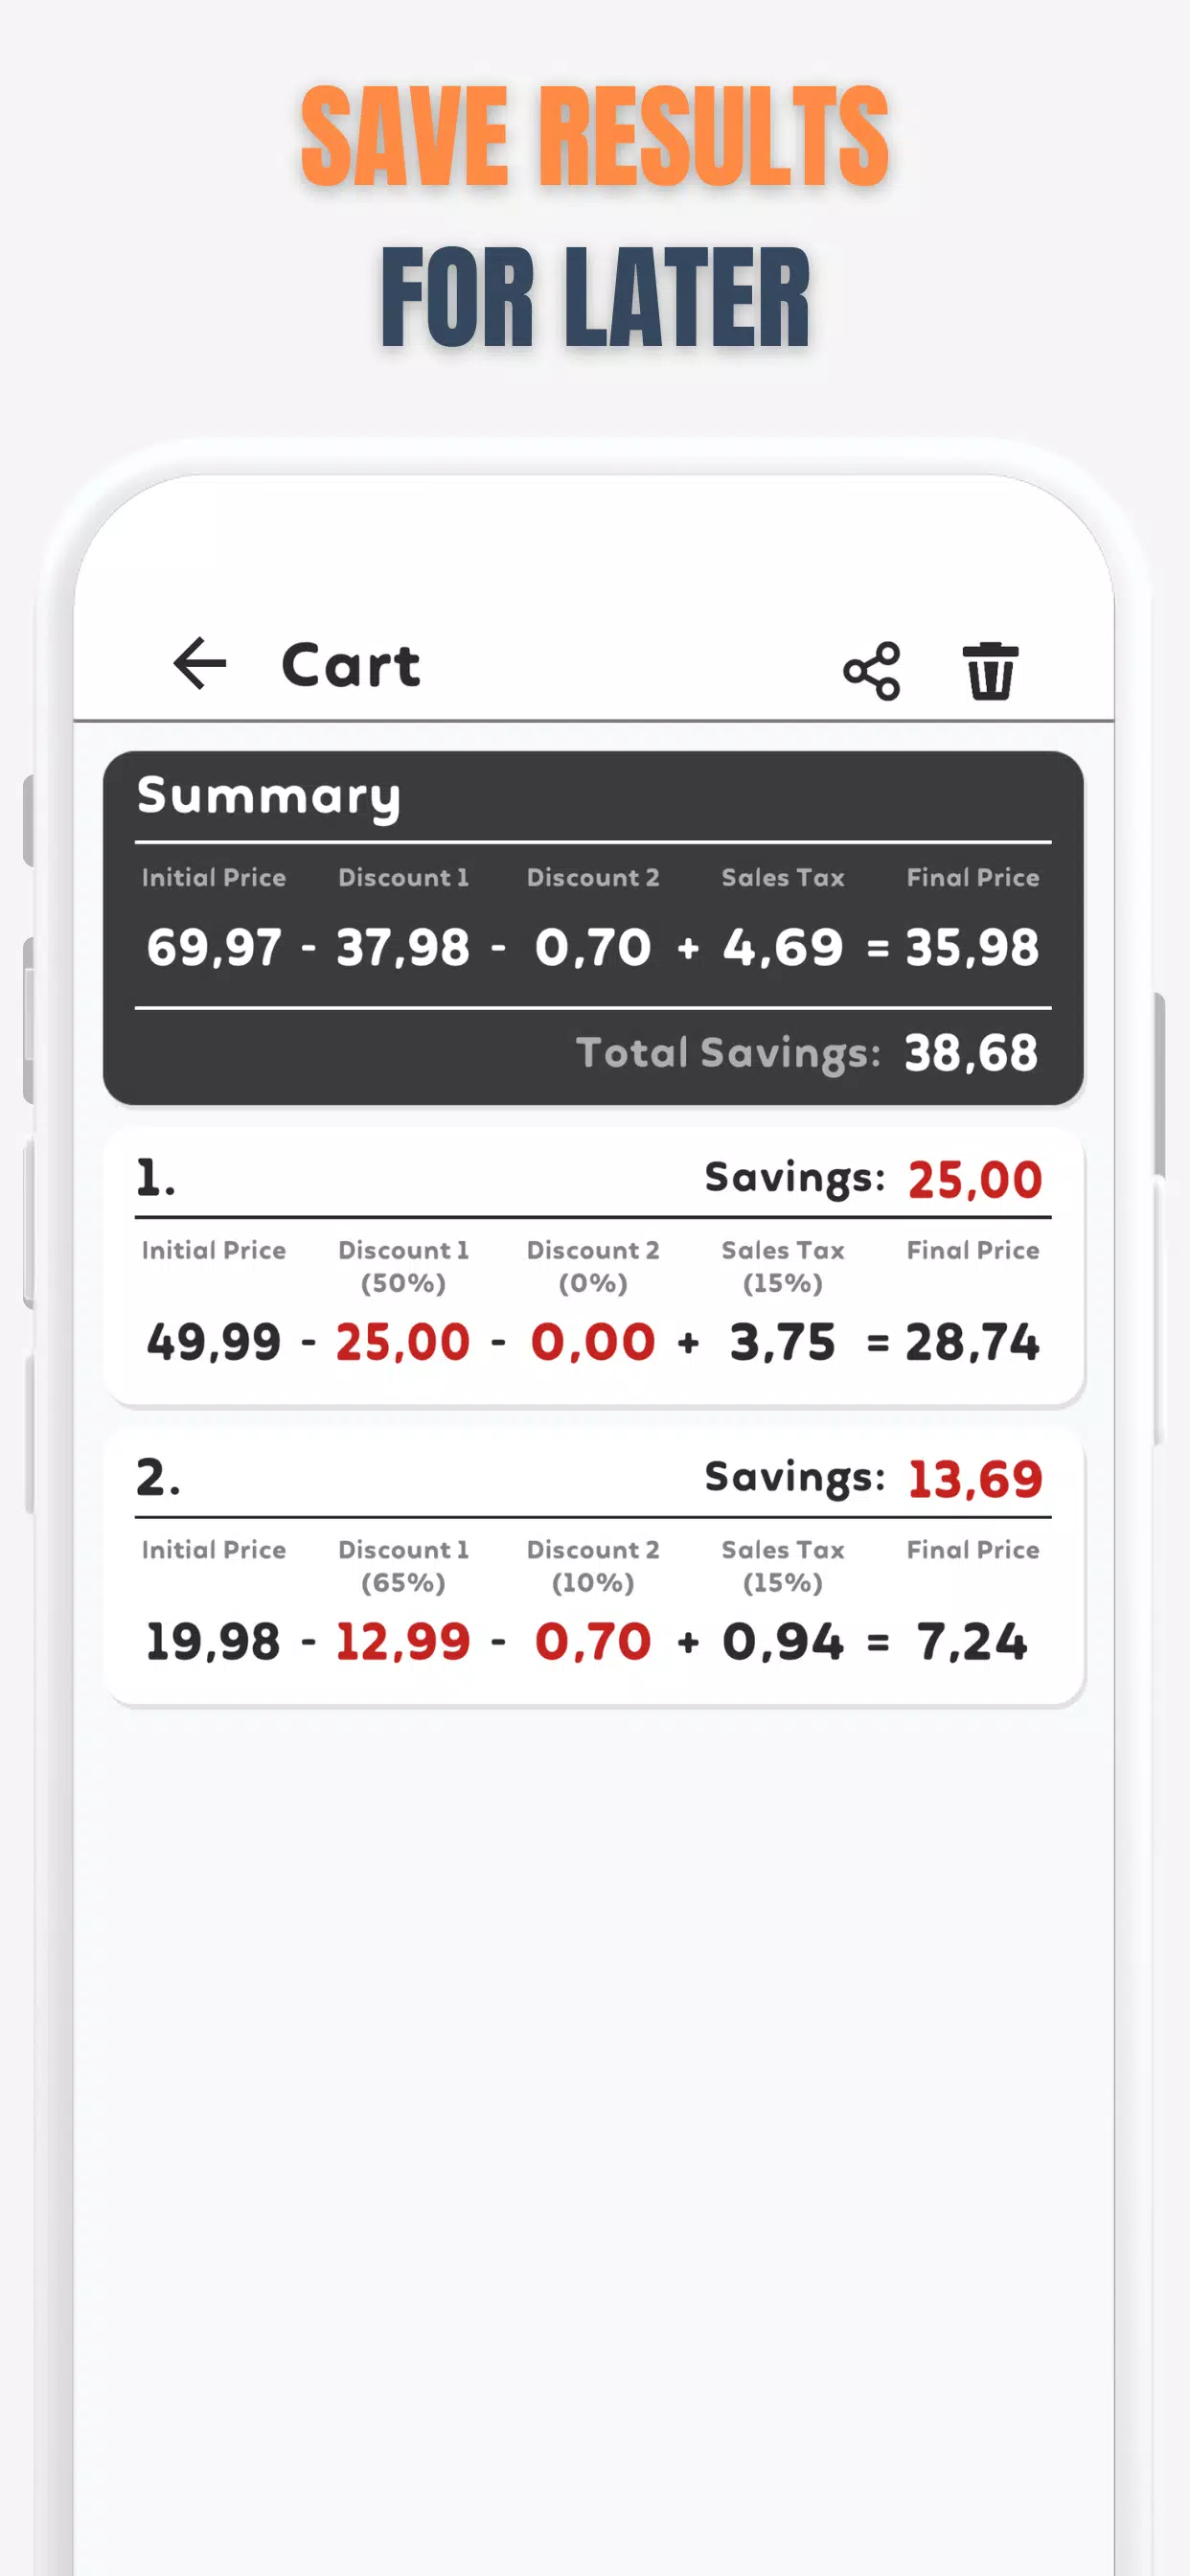Select item 1 initial price 49,99
The image size is (1190, 2576).
213,1342
